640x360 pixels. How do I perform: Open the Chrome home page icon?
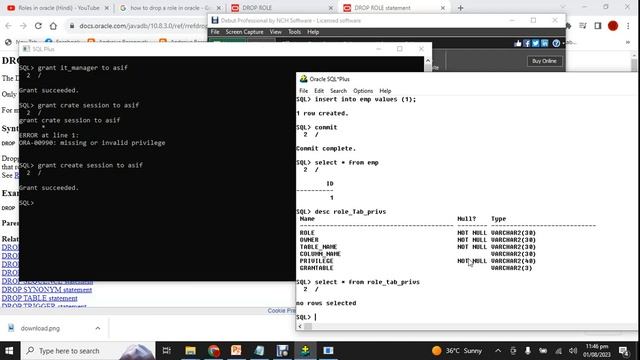53,26
